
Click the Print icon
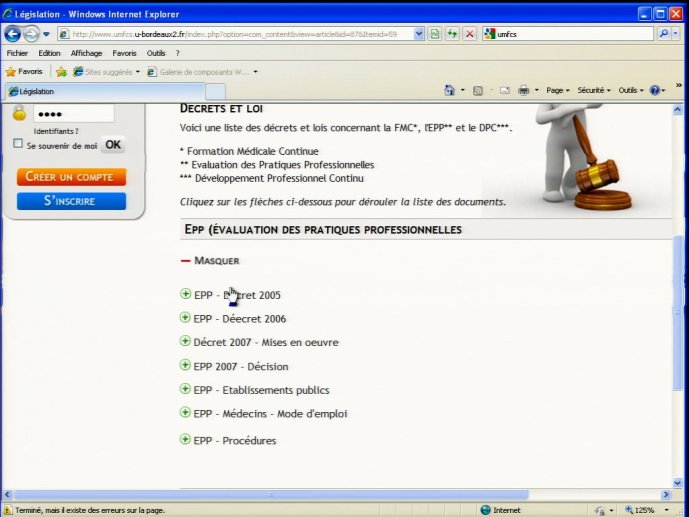point(523,90)
